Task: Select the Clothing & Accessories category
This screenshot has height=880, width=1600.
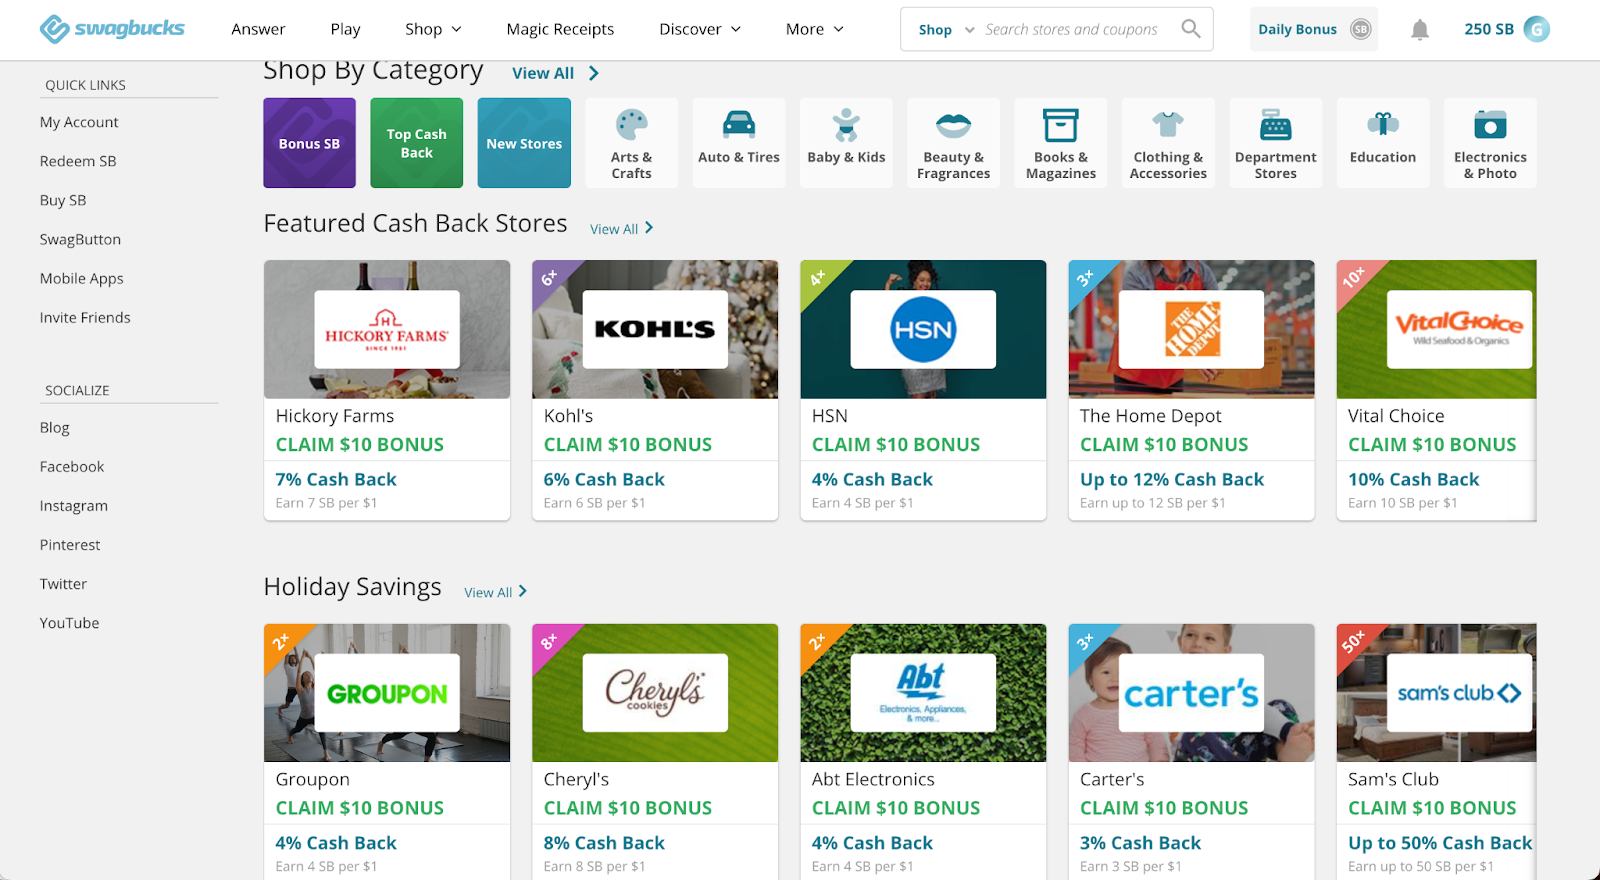Action: 1168,143
